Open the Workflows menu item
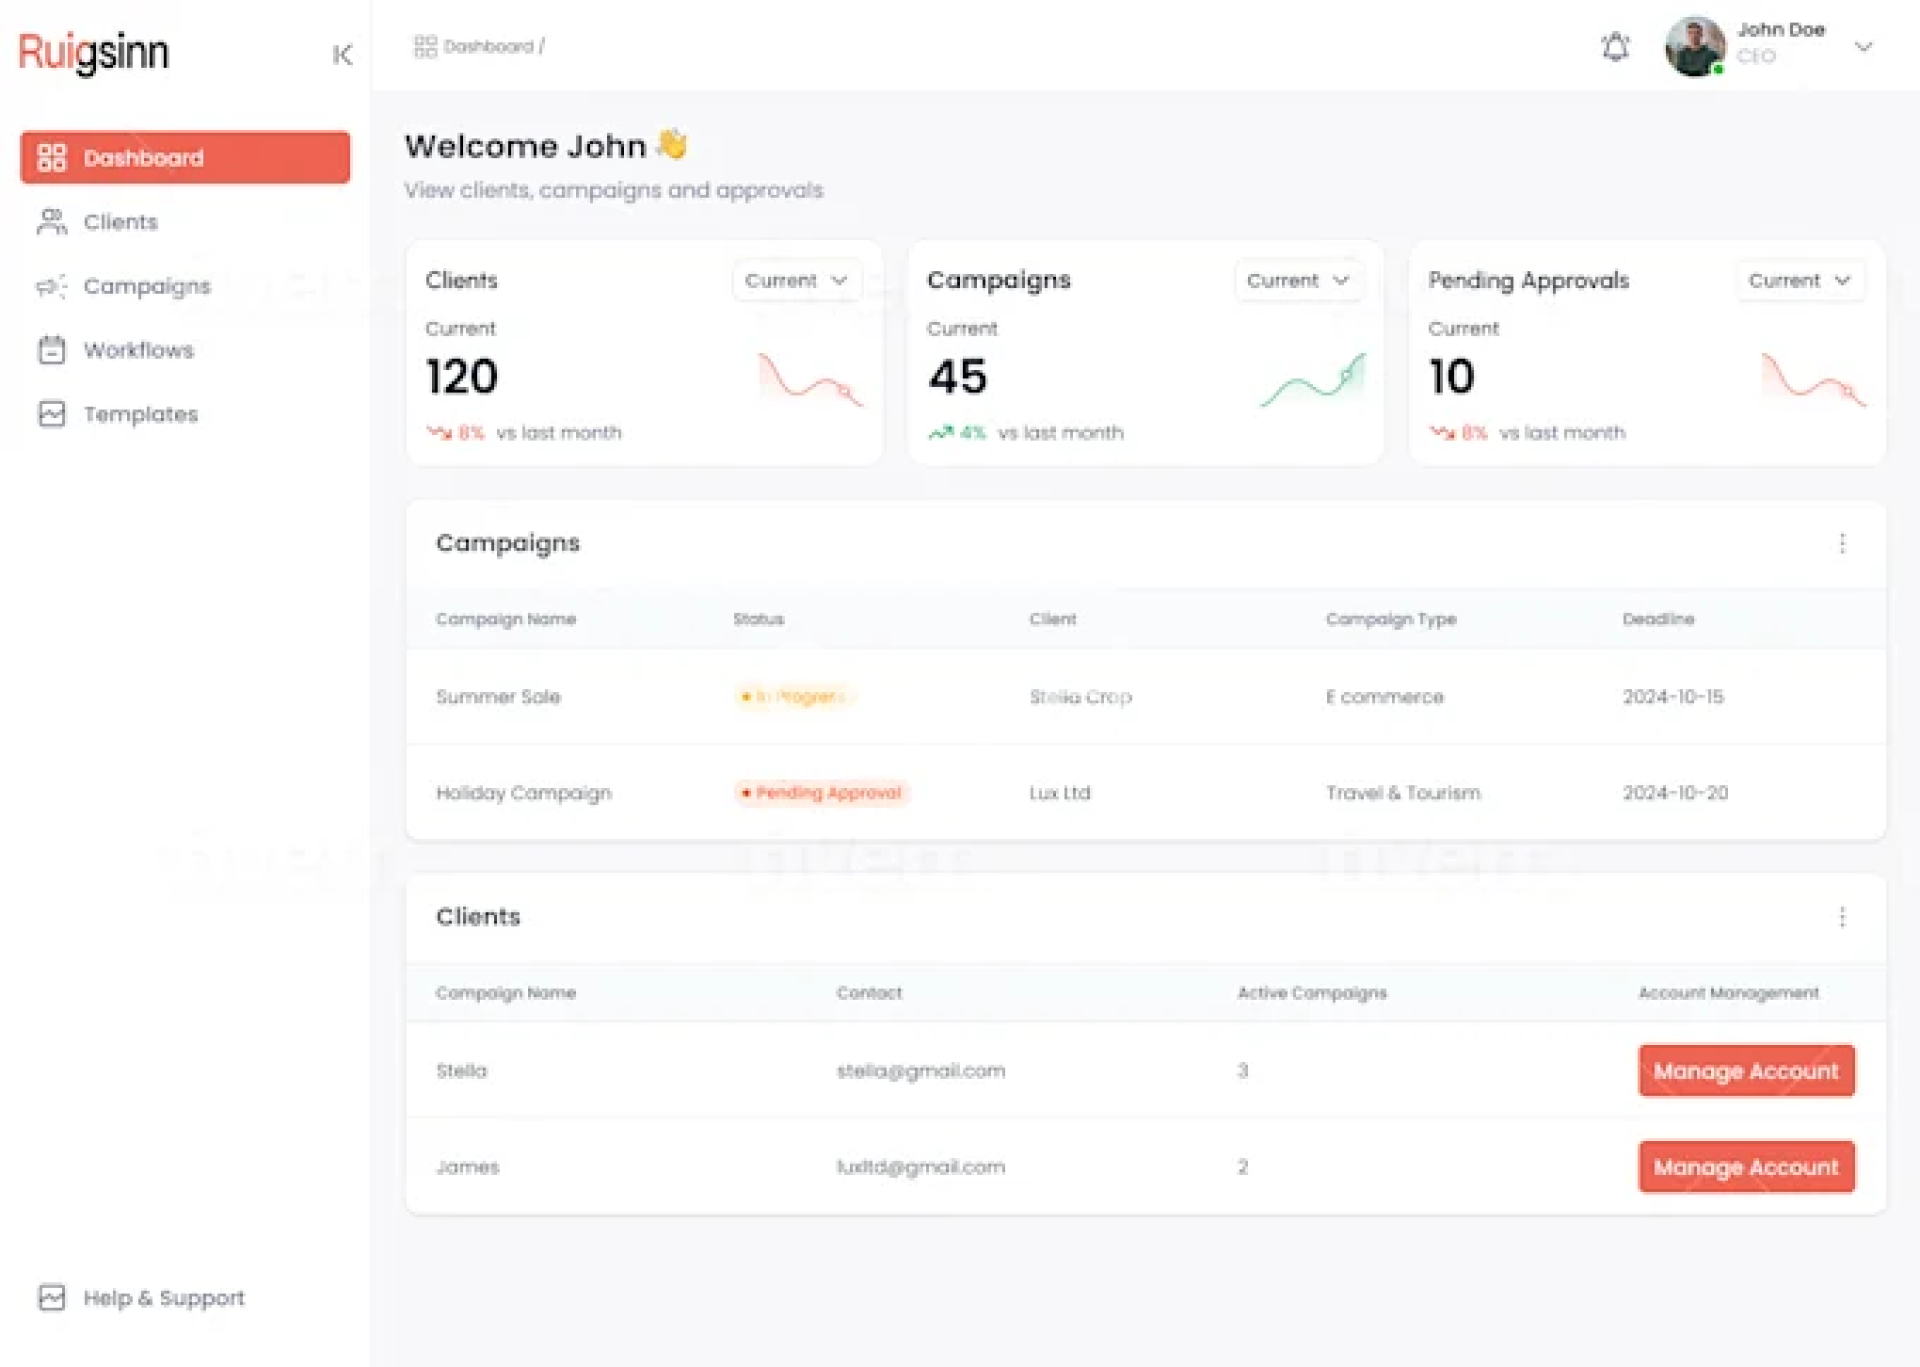The height and width of the screenshot is (1367, 1920). (x=138, y=350)
